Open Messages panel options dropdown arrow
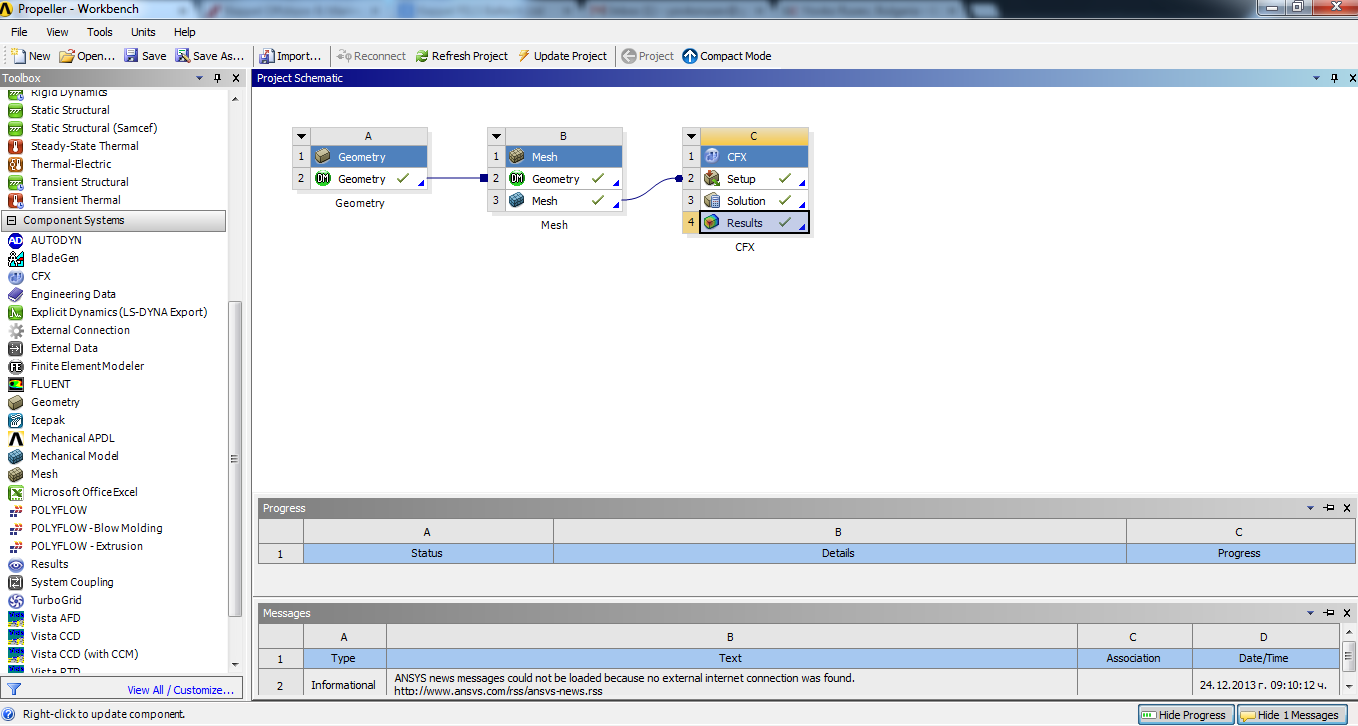The image size is (1358, 726). coord(1311,613)
